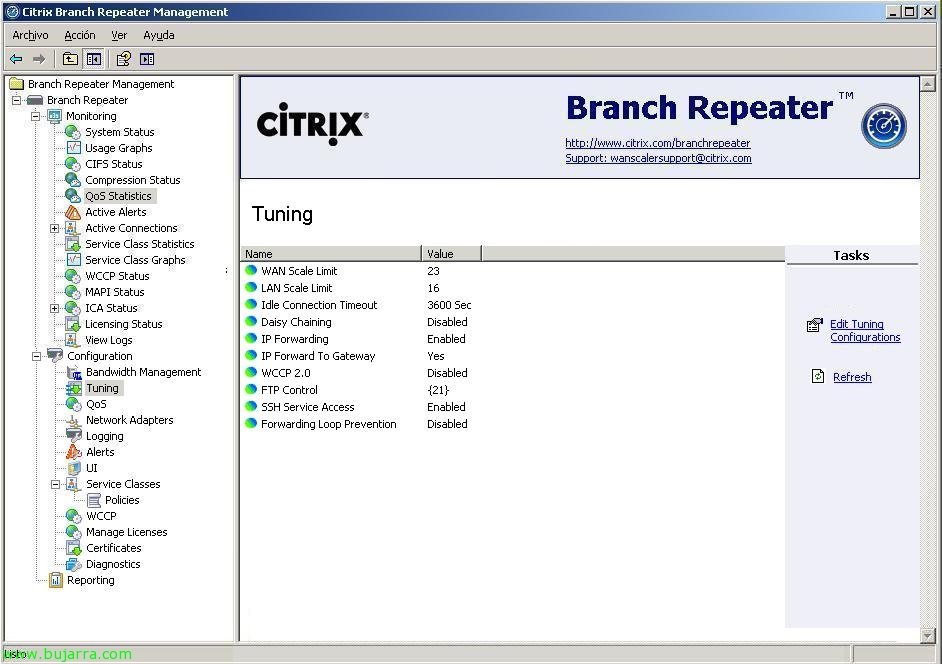The width and height of the screenshot is (942, 664).
Task: Expand the ICA Status node
Action: tap(55, 308)
